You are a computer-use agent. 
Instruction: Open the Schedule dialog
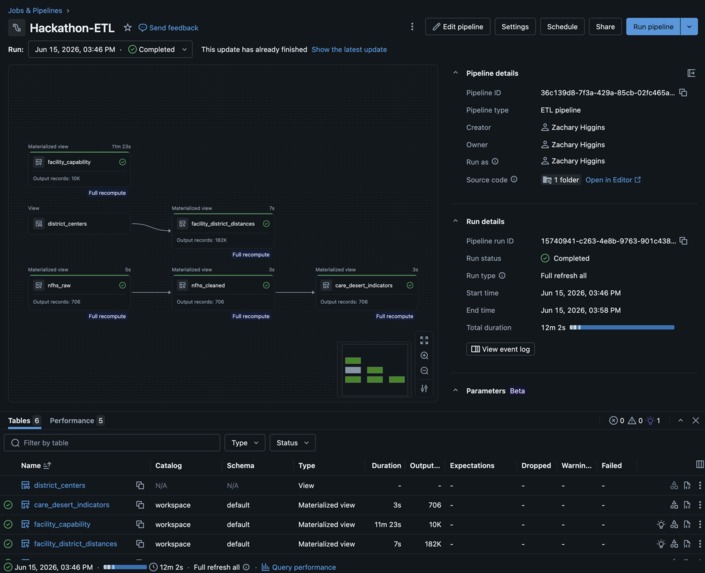pyautogui.click(x=562, y=27)
